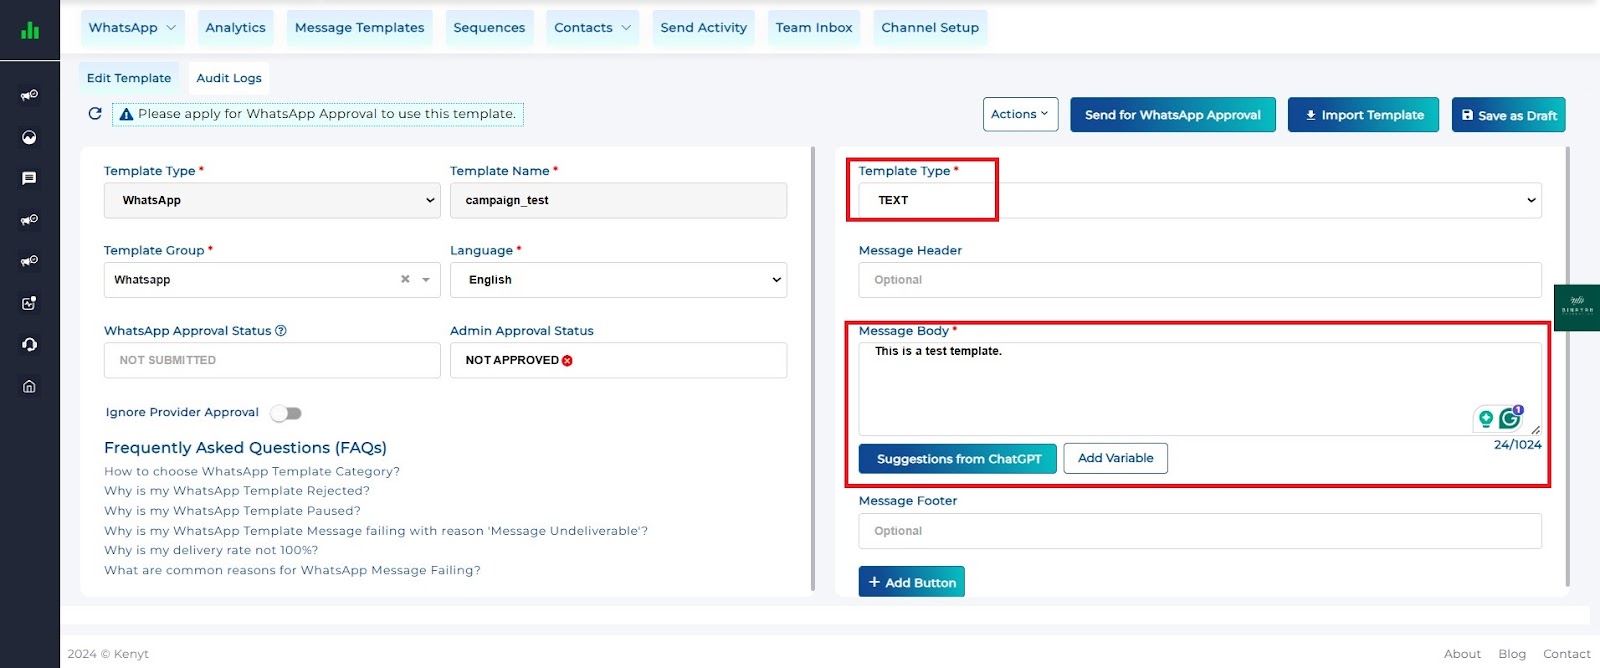Open Contacts dropdown in top navigation
The width and height of the screenshot is (1600, 668).
[x=592, y=28]
